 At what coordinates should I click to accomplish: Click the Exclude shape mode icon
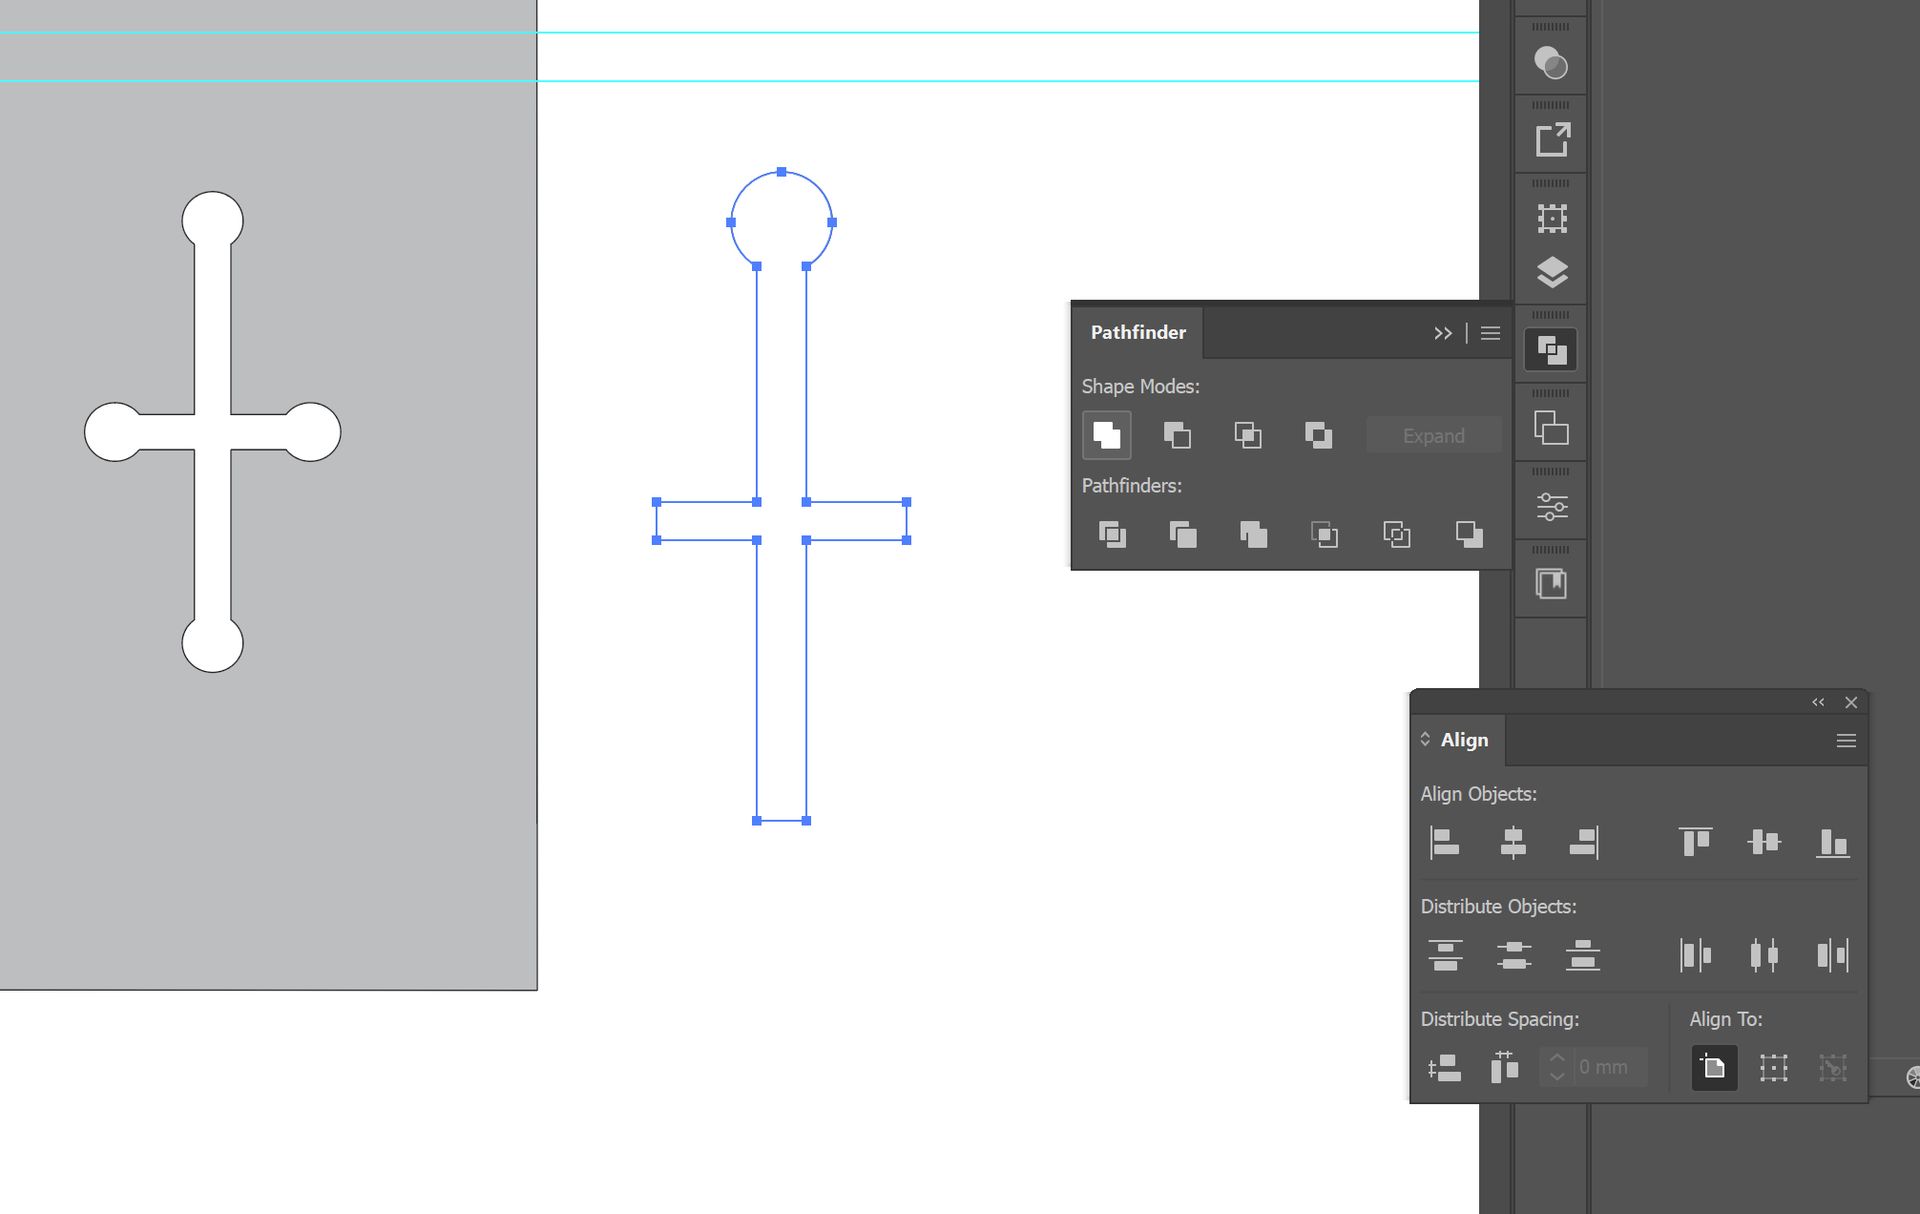click(x=1318, y=435)
